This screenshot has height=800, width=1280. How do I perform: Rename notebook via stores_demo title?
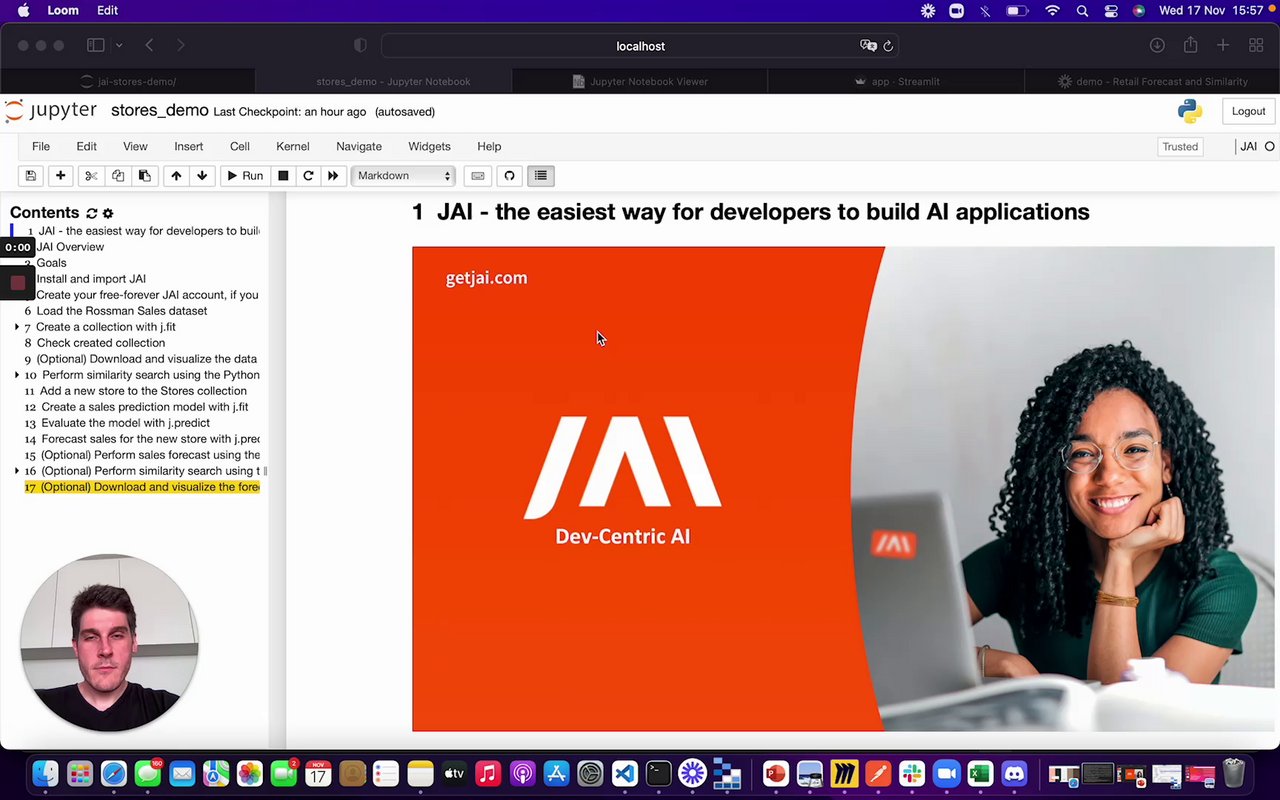pos(160,111)
